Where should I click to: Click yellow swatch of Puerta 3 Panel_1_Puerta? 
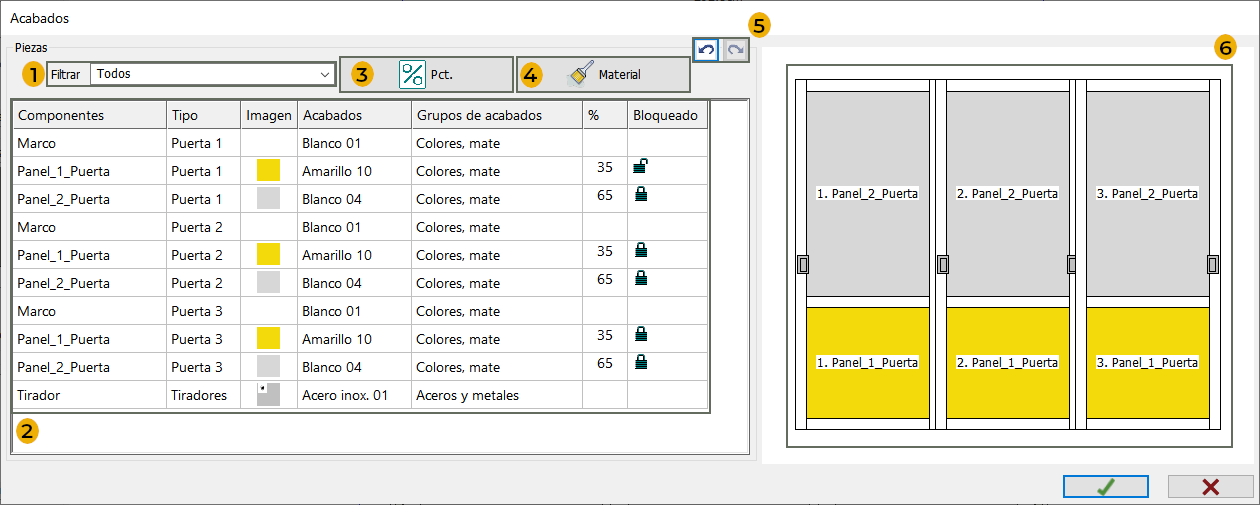(268, 338)
